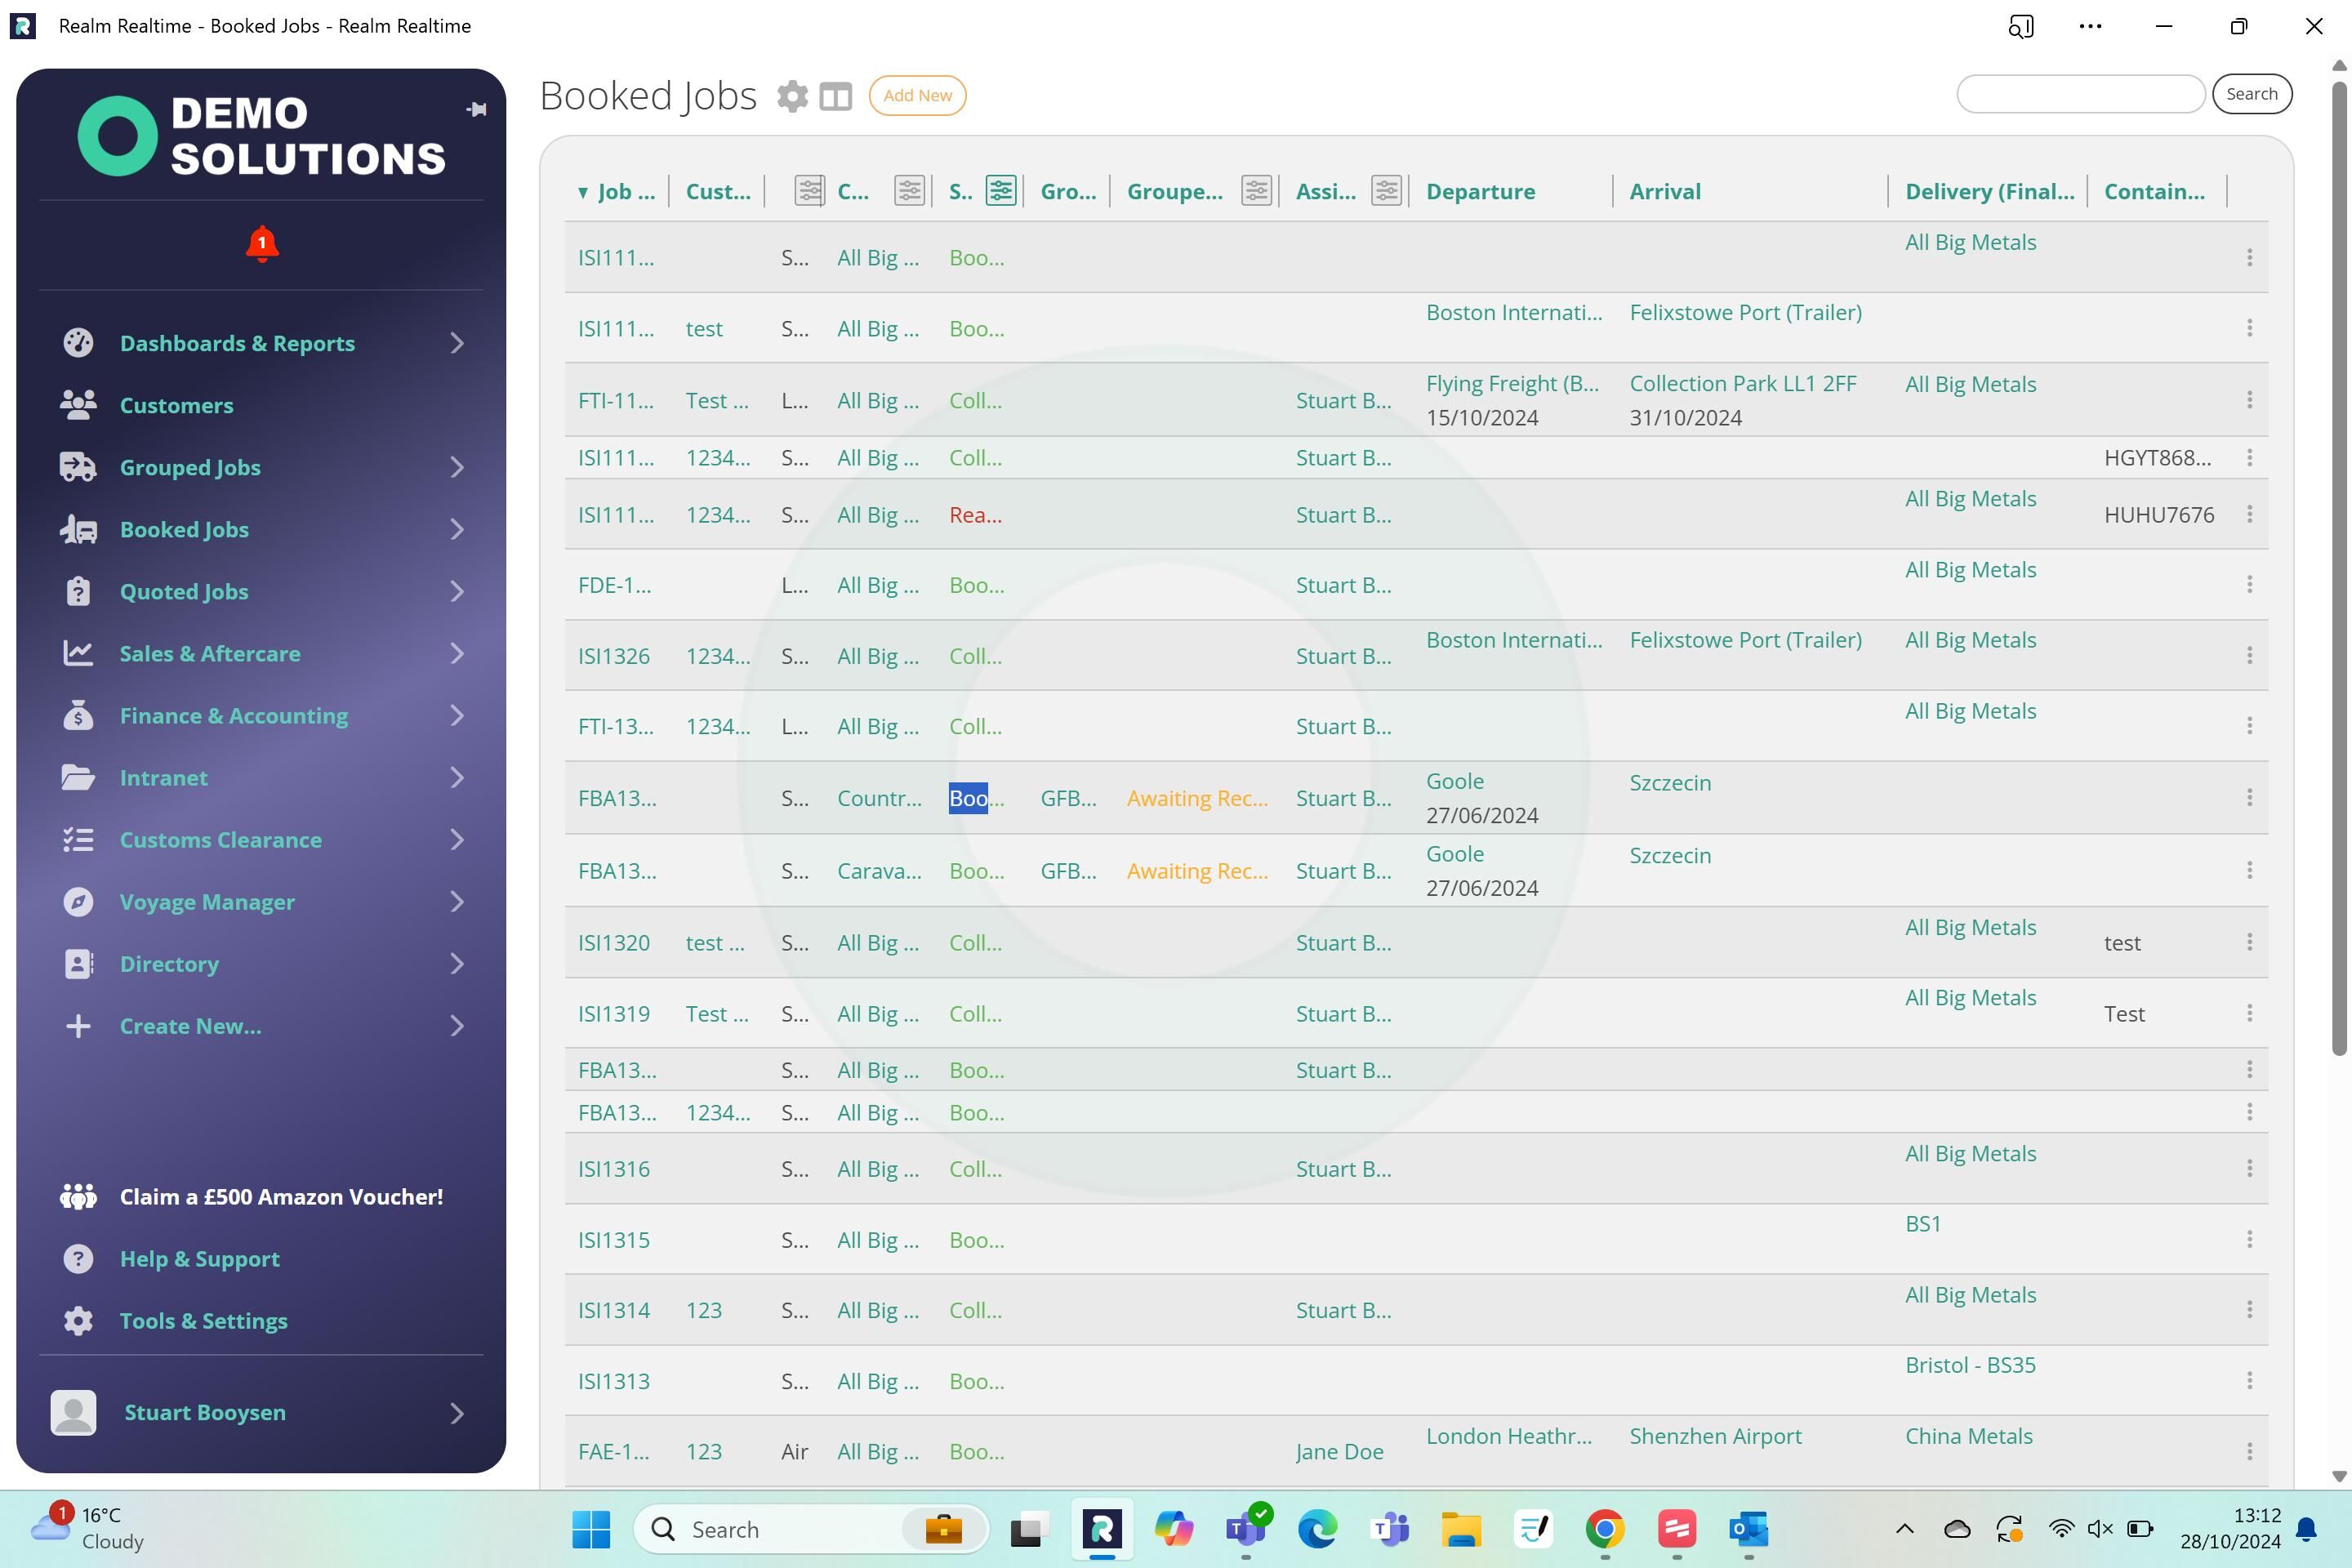The width and height of the screenshot is (2352, 1568).
Task: Click the search input field
Action: [x=2080, y=93]
